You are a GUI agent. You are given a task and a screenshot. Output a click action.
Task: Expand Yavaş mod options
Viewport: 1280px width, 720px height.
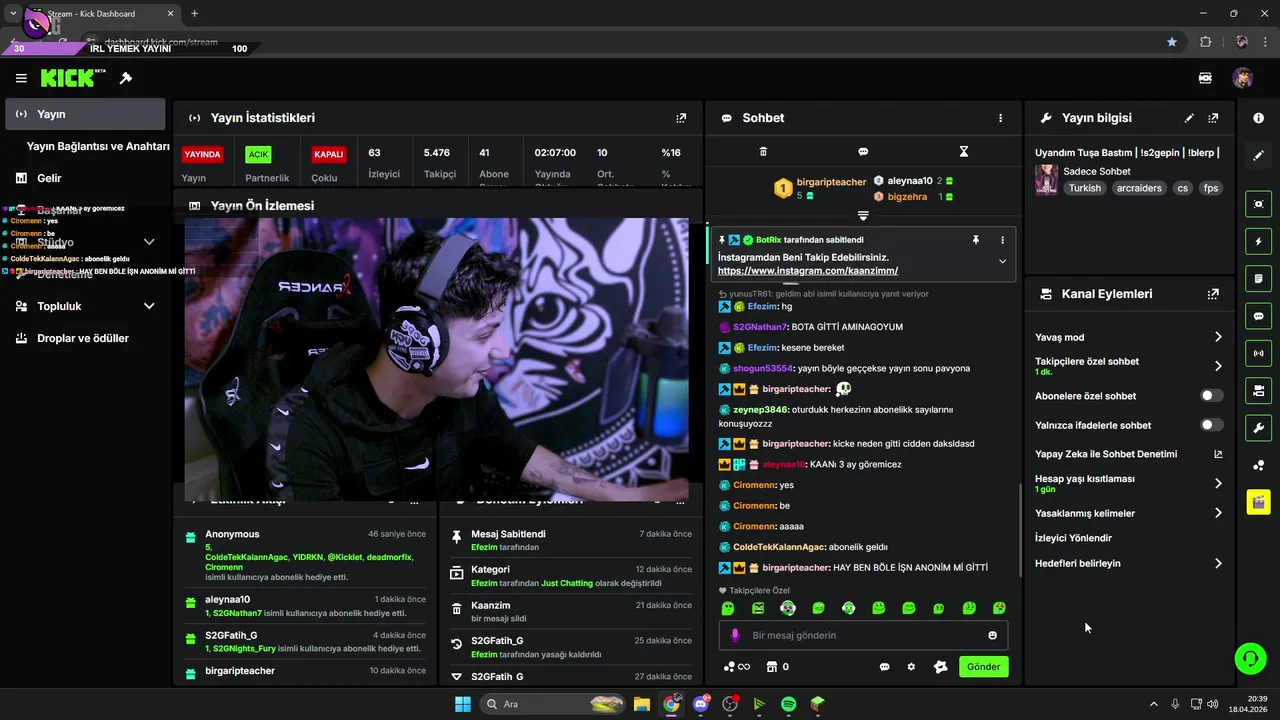(x=1218, y=337)
